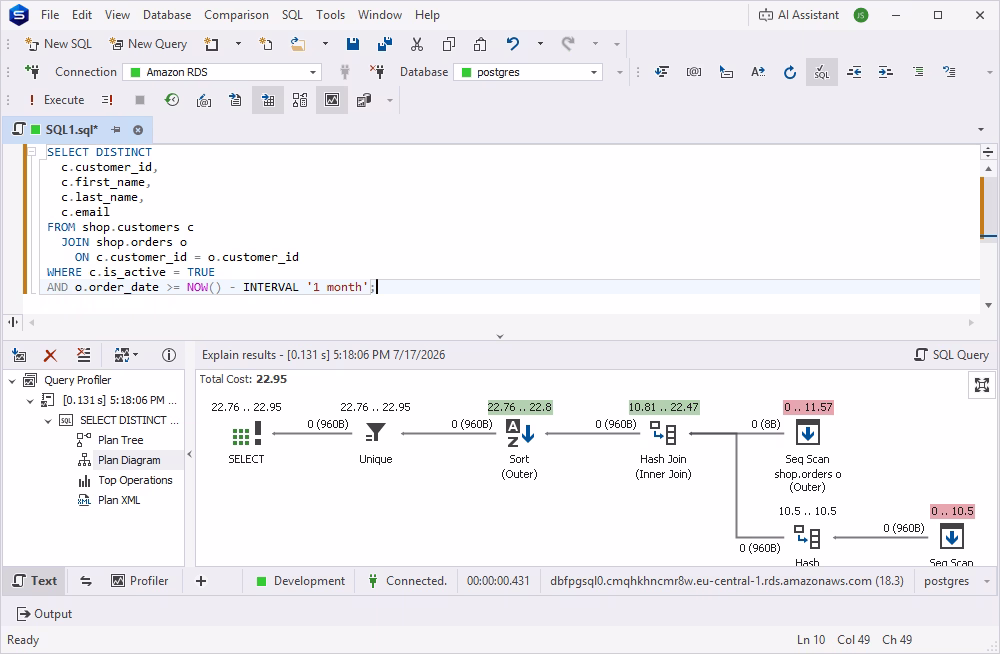1000x654 pixels.
Task: Click the New SQL toolbar button
Action: pos(58,44)
